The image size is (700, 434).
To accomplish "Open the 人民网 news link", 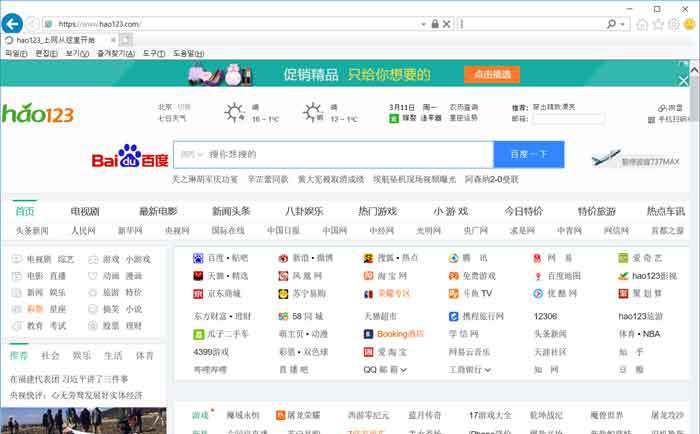I will pos(83,231).
